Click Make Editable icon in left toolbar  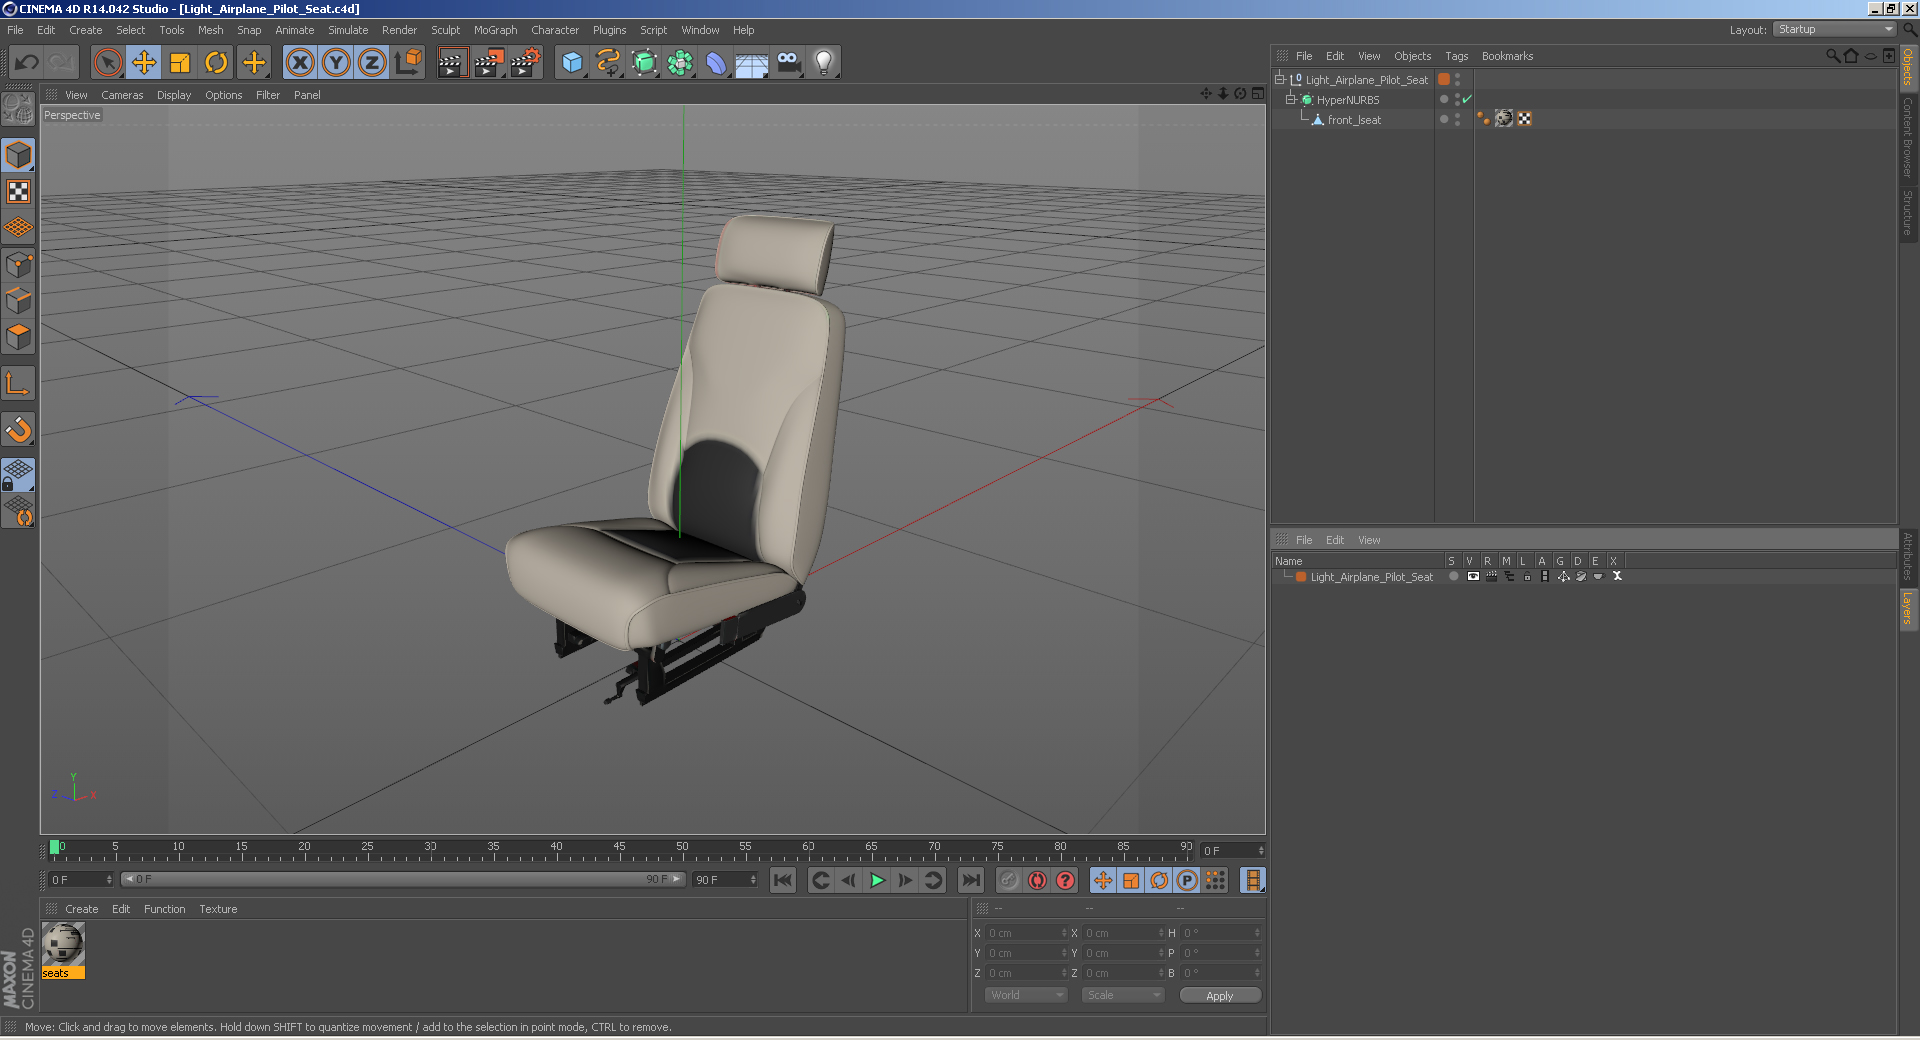(x=18, y=108)
